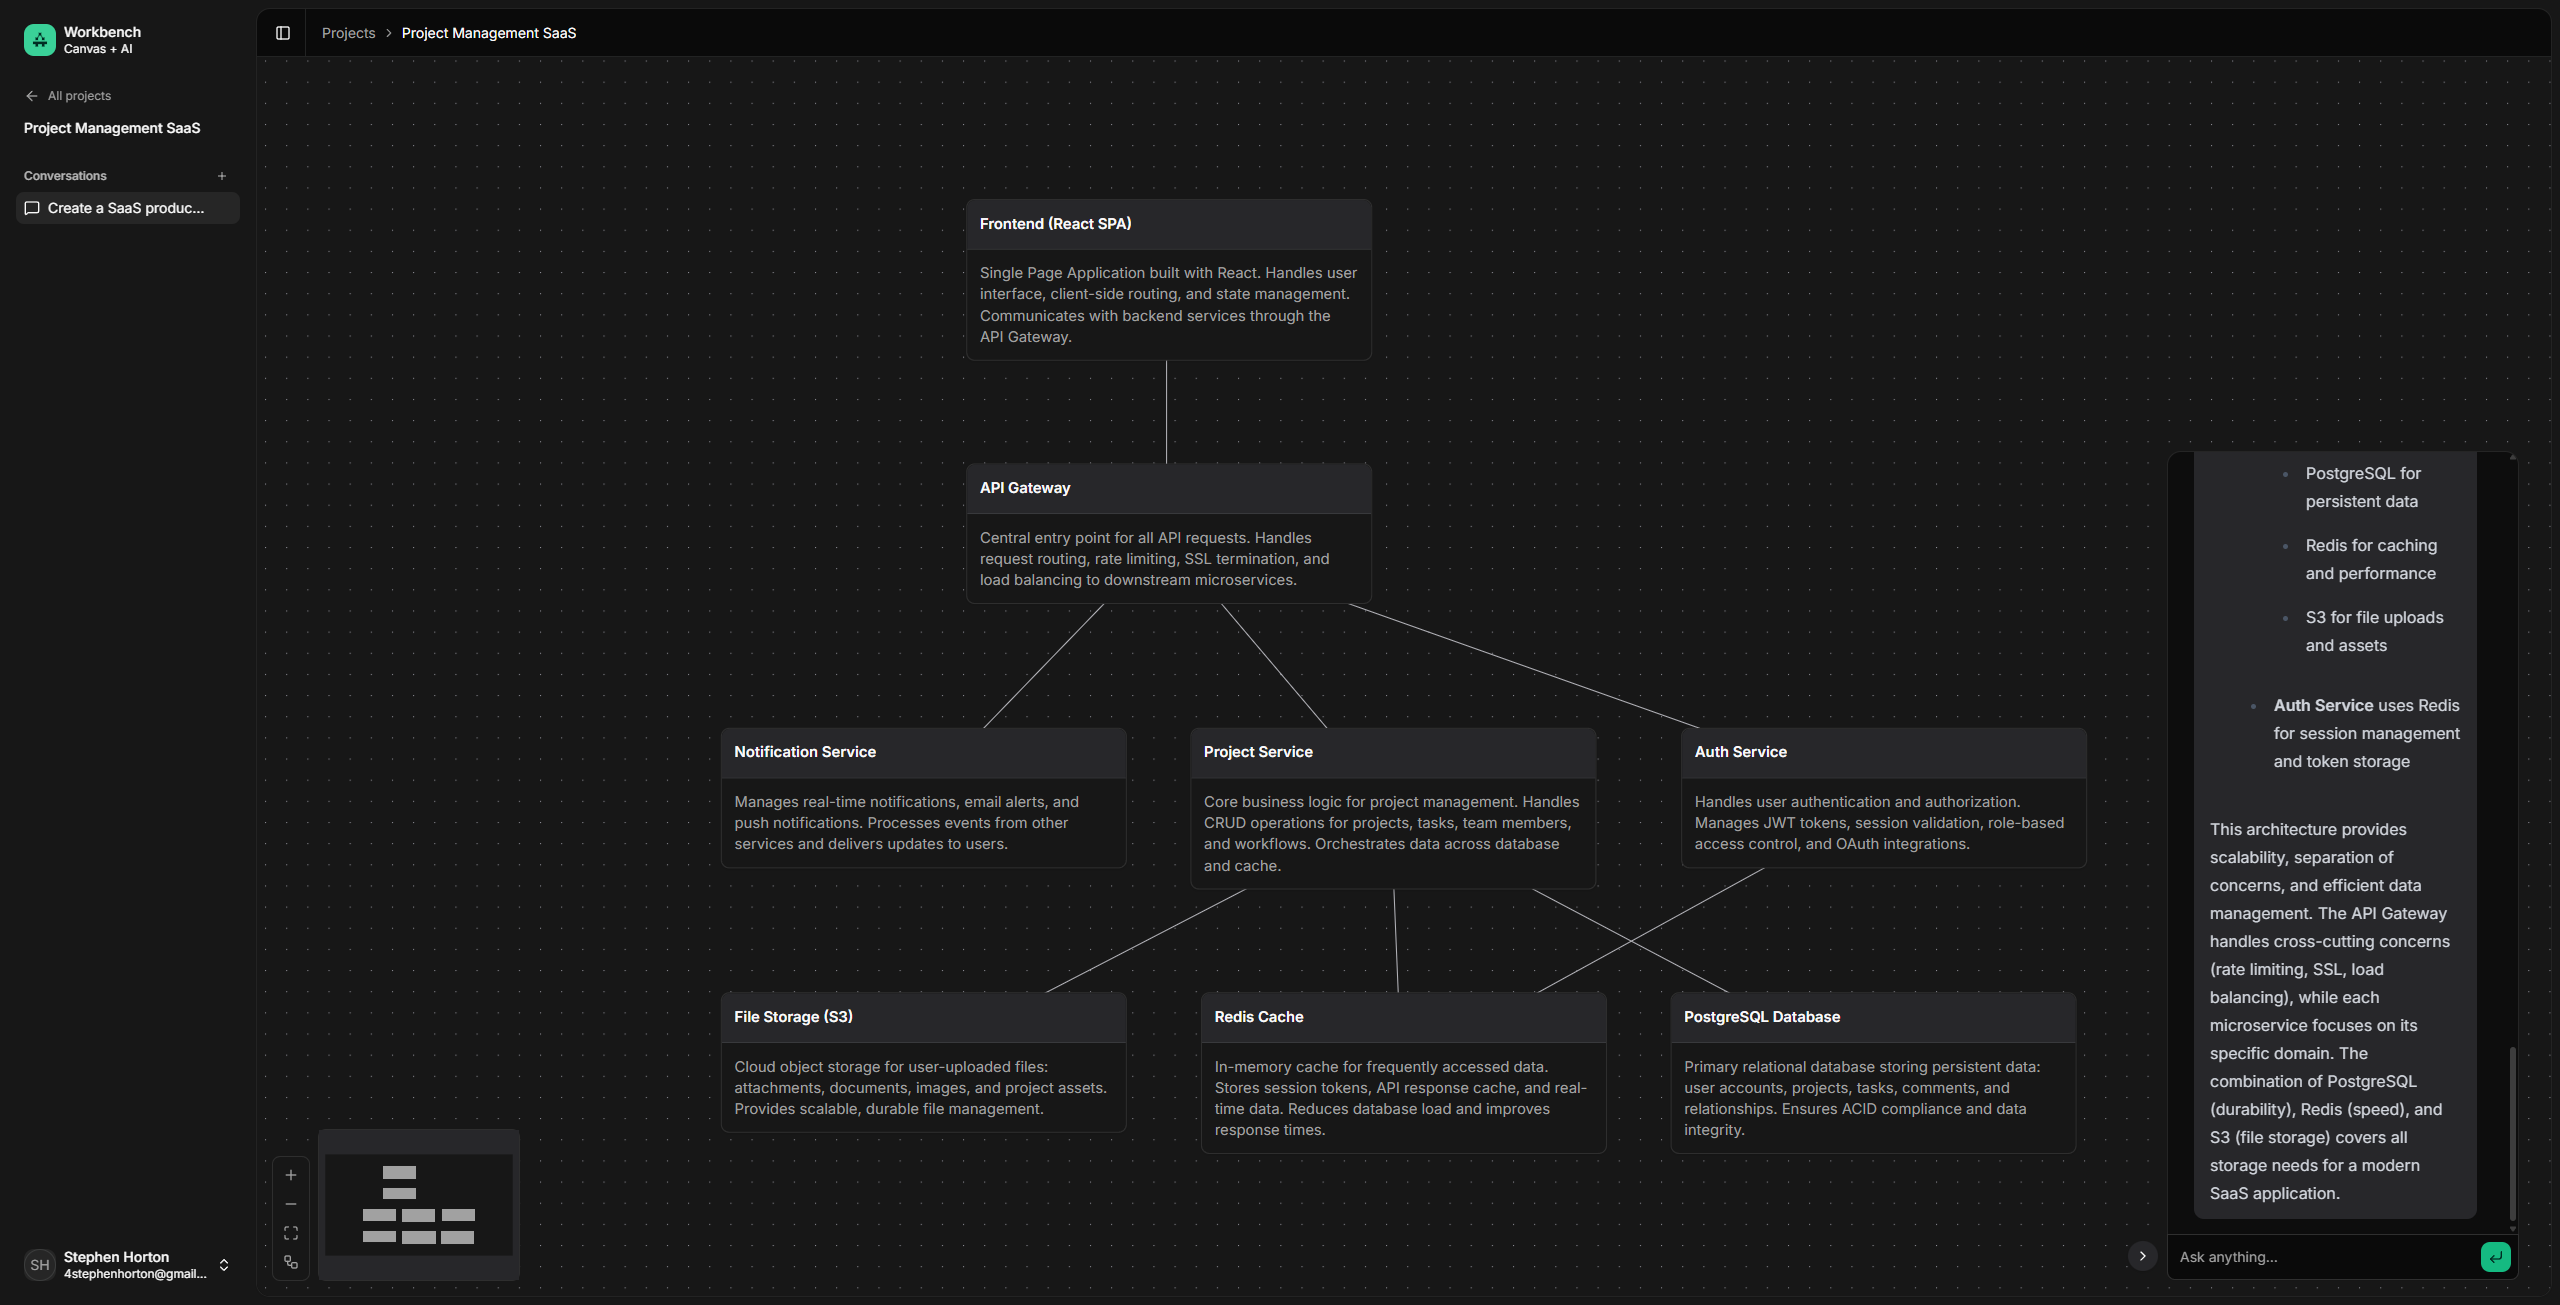Zoom in on the canvas
Viewport: 2560px width, 1305px height.
pyautogui.click(x=291, y=1175)
